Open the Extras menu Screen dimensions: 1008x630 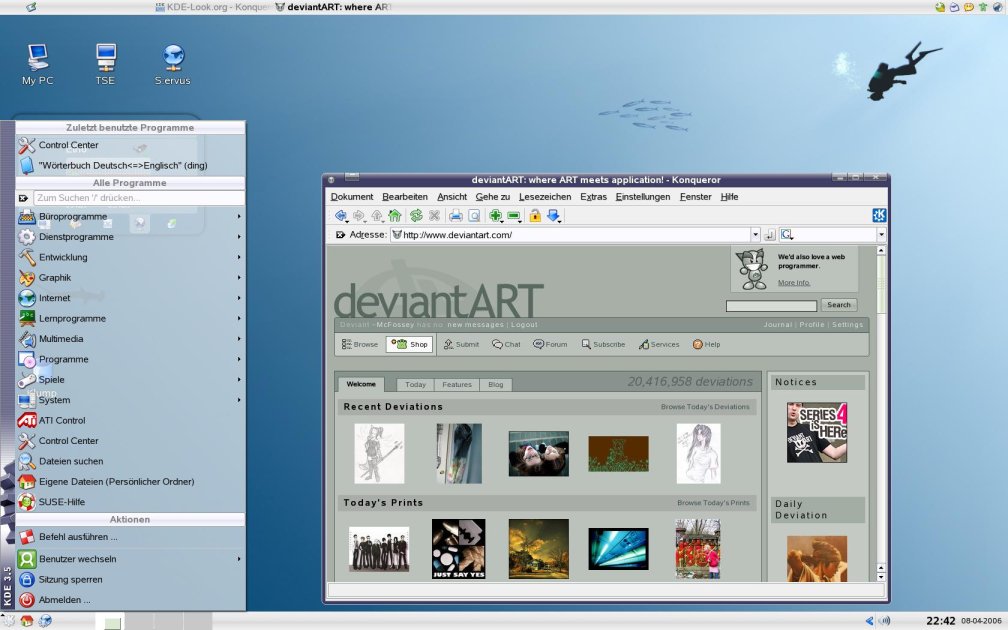[x=593, y=197]
